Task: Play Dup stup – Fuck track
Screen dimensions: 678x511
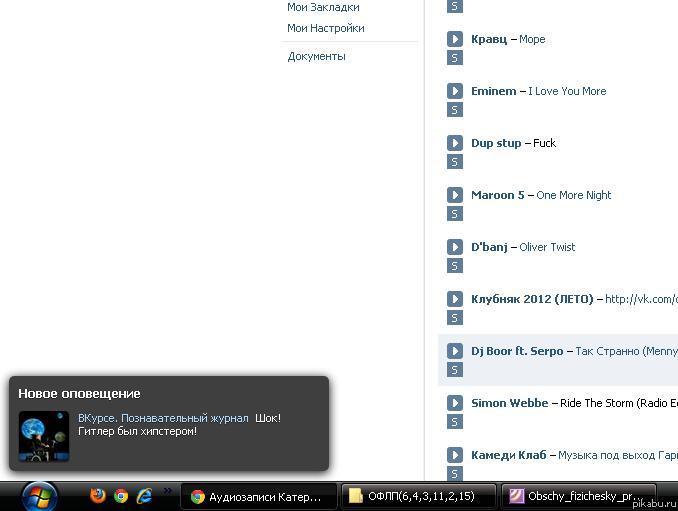Action: pyautogui.click(x=454, y=143)
